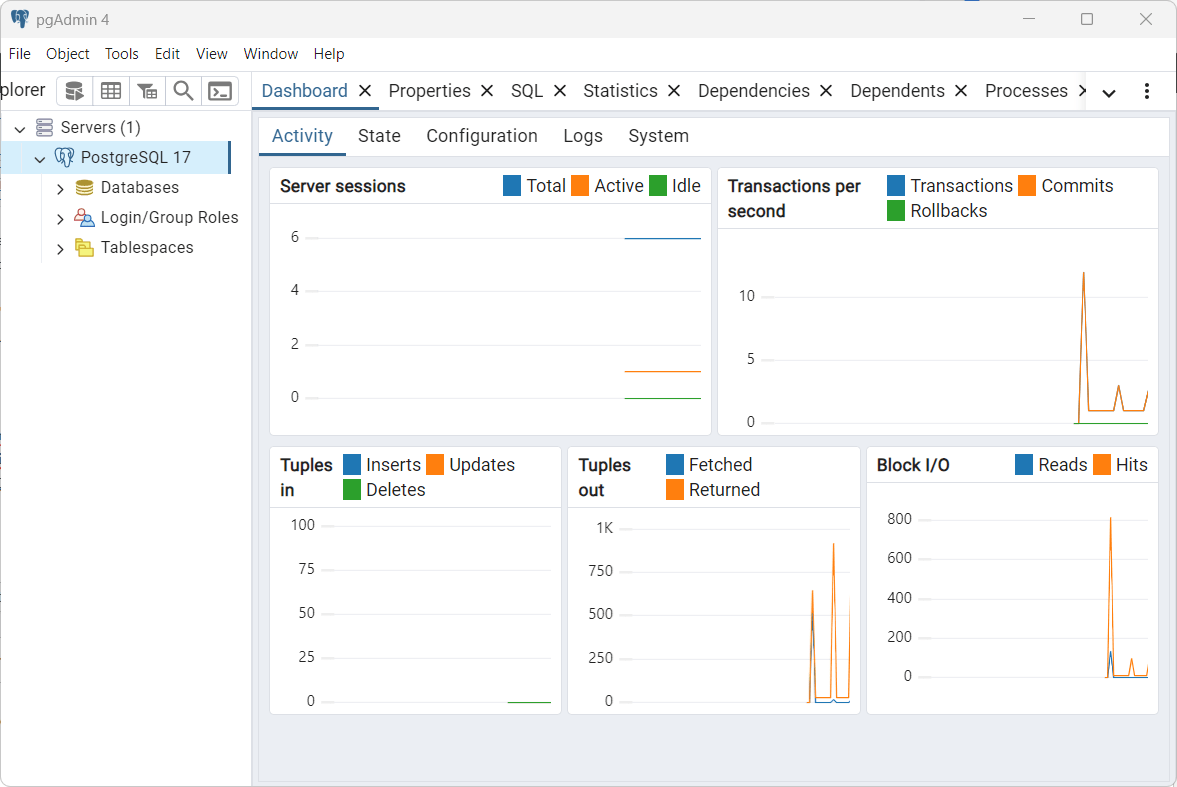This screenshot has height=787, width=1177.
Task: Open the Object menu
Action: click(x=68, y=54)
